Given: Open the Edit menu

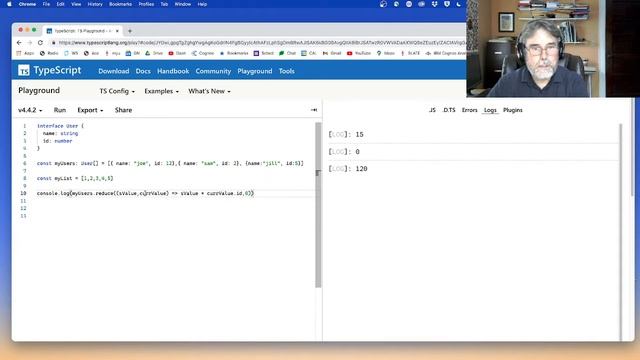Looking at the screenshot, I should point(60,4).
